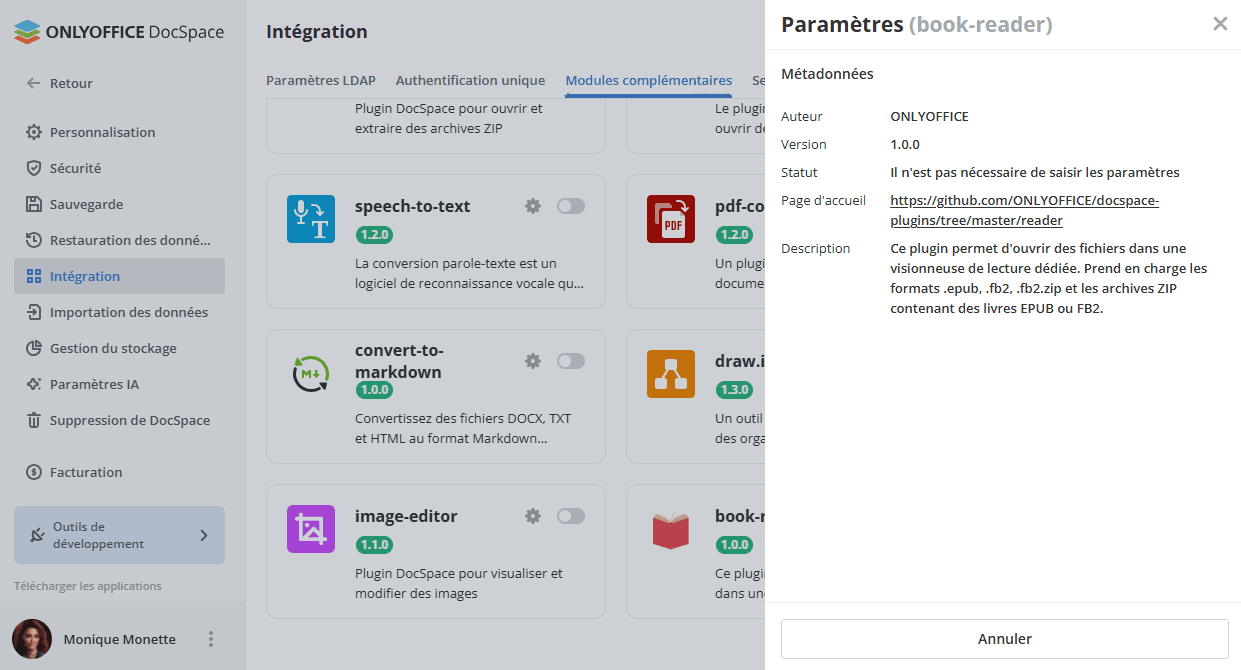Image resolution: width=1241 pixels, height=670 pixels.
Task: Click the book-reader red book icon
Action: (671, 529)
